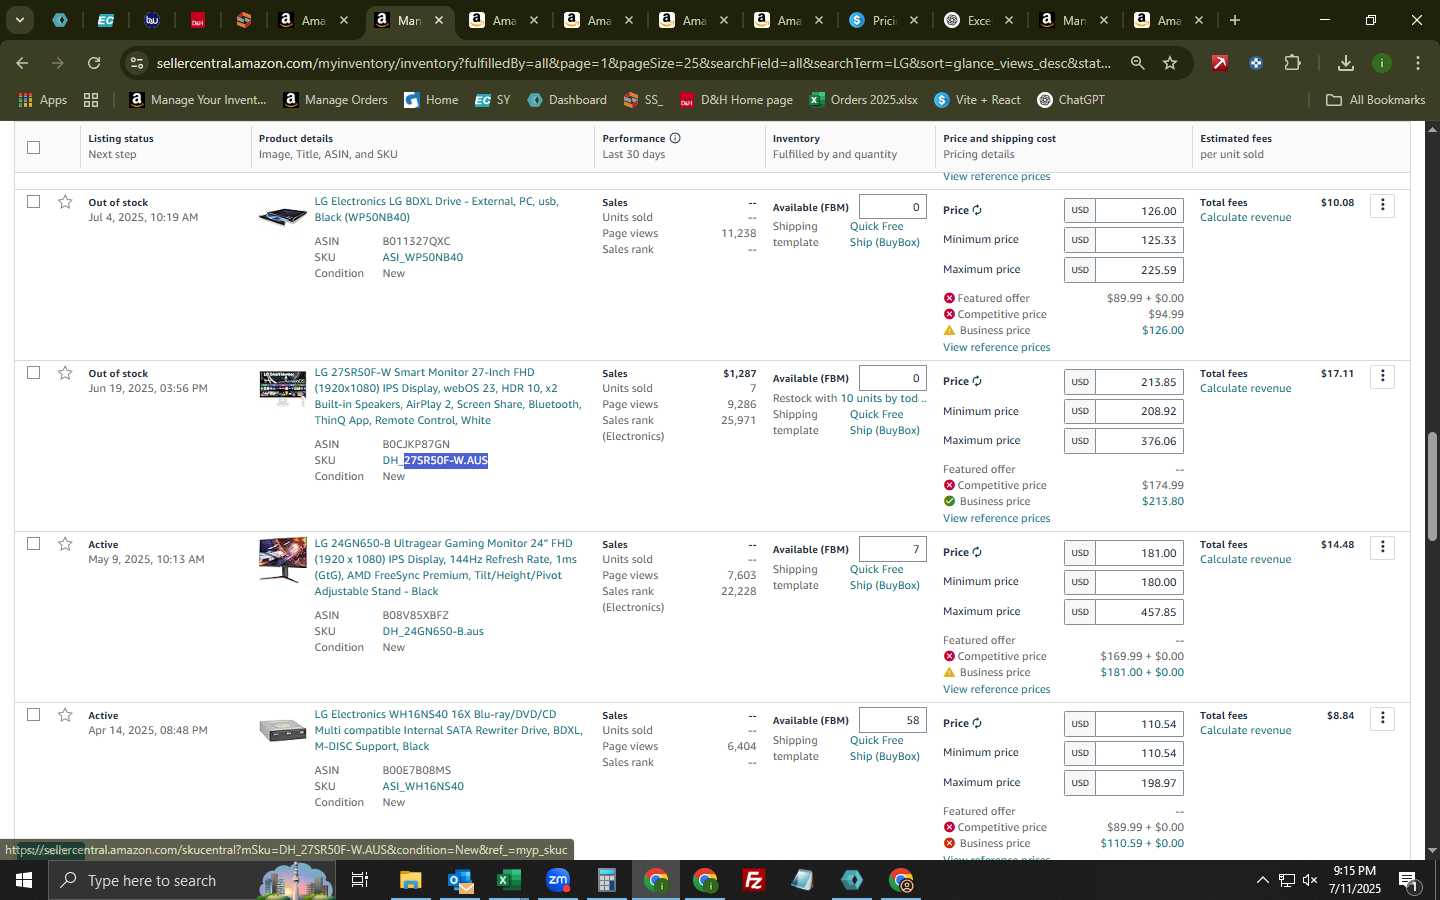Show hidden system tray icons chevron

pos(1262,880)
